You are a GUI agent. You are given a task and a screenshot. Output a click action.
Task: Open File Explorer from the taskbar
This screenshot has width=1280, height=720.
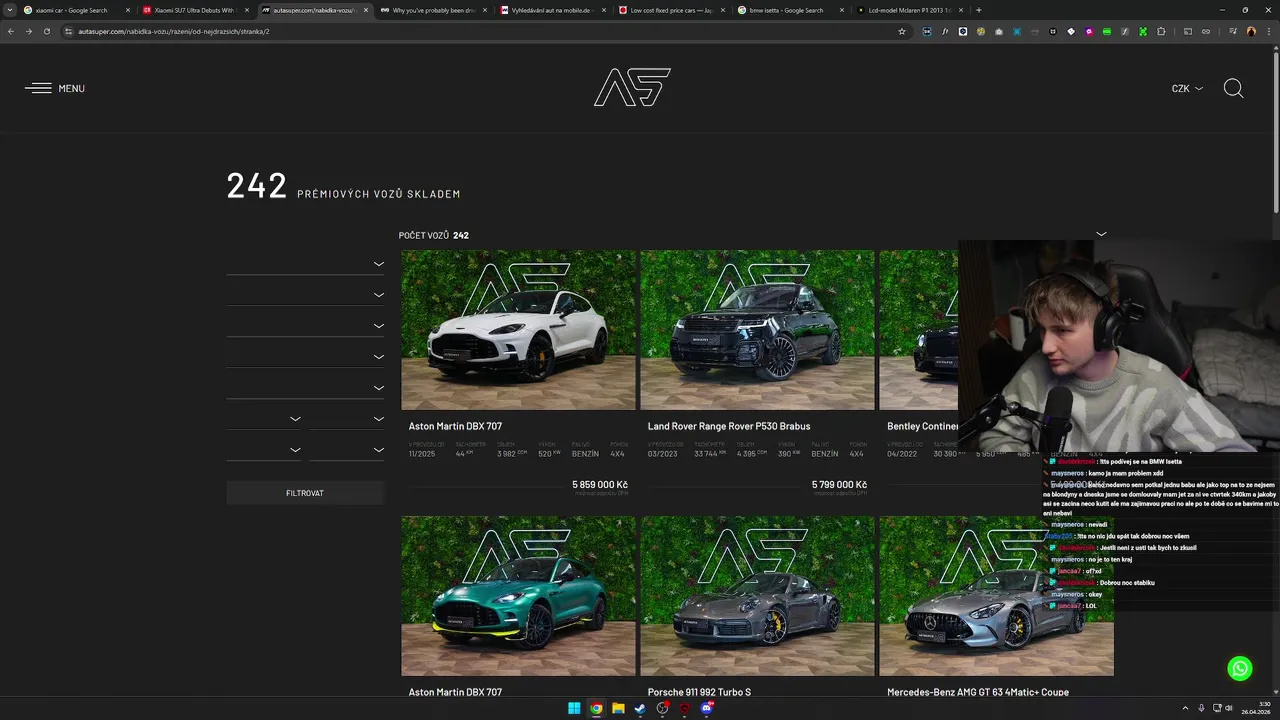point(618,708)
